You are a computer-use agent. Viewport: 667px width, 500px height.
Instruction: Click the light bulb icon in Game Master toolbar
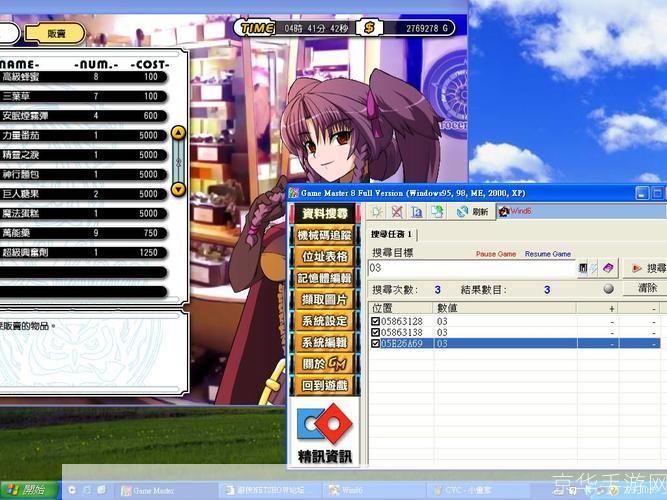point(376,211)
